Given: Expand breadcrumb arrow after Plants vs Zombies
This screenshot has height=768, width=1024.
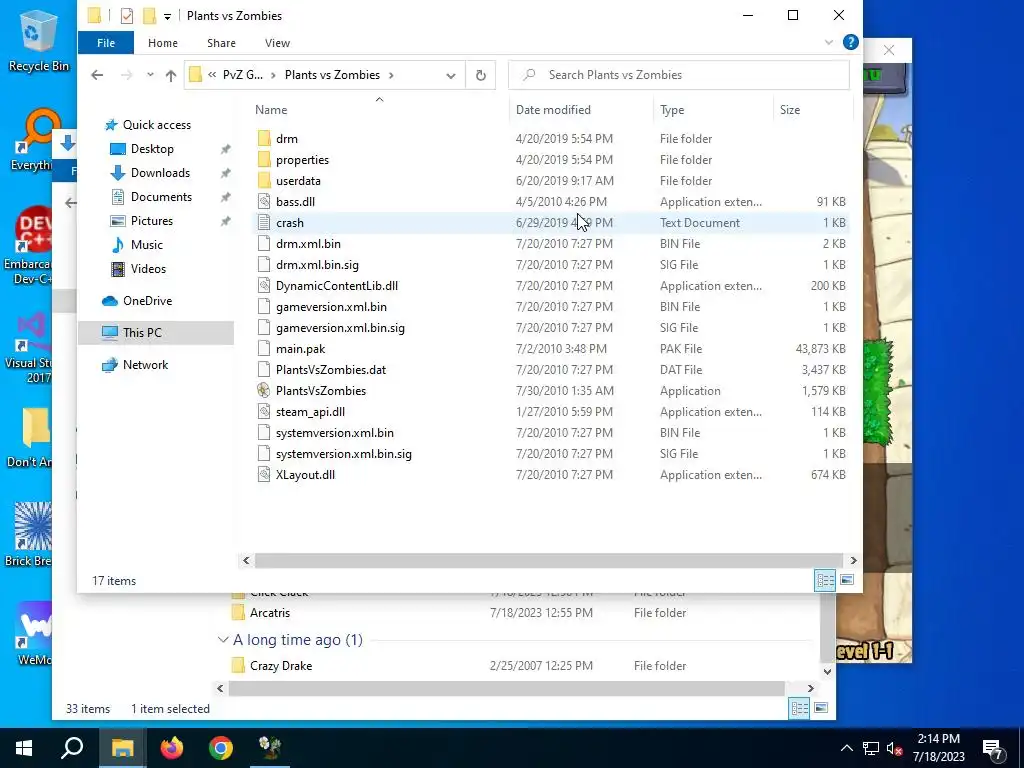Looking at the screenshot, I should (391, 75).
